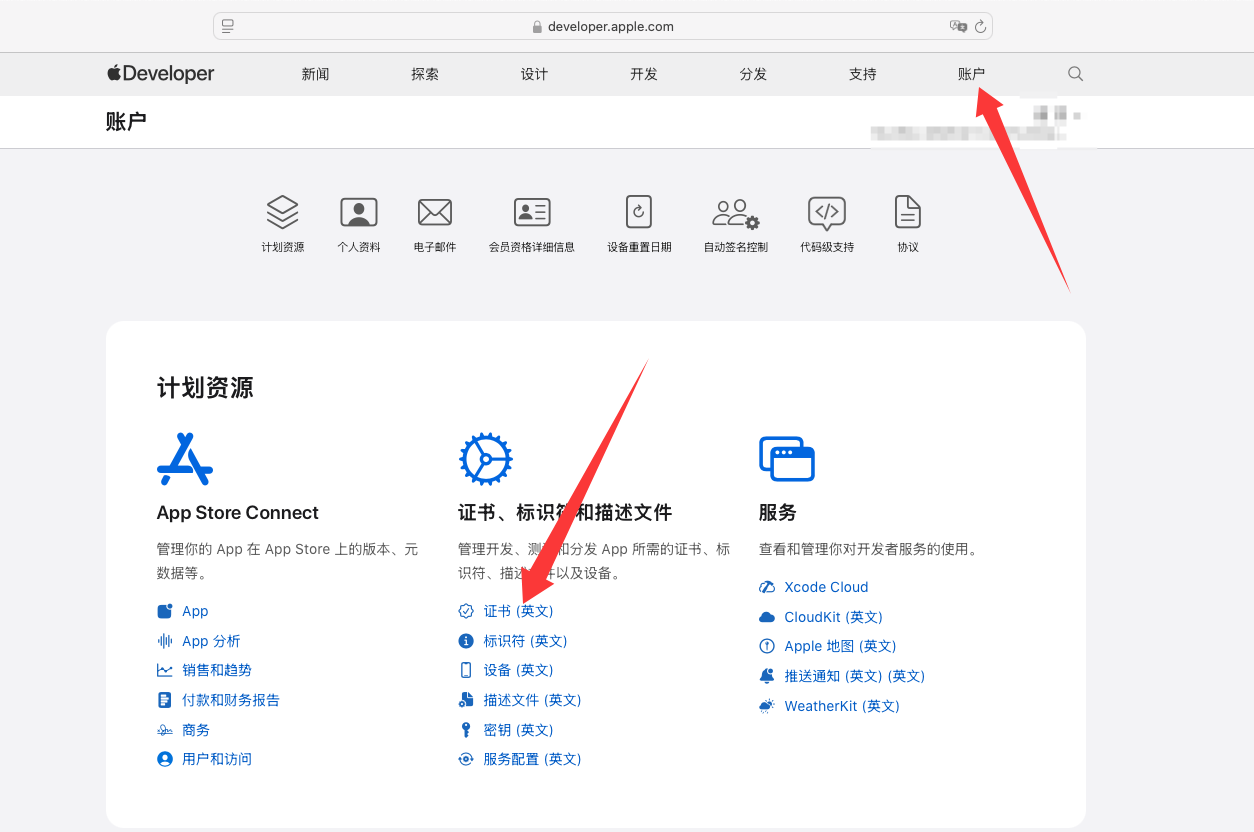Open 会员资格详细信息 ID card icon

[x=532, y=212]
